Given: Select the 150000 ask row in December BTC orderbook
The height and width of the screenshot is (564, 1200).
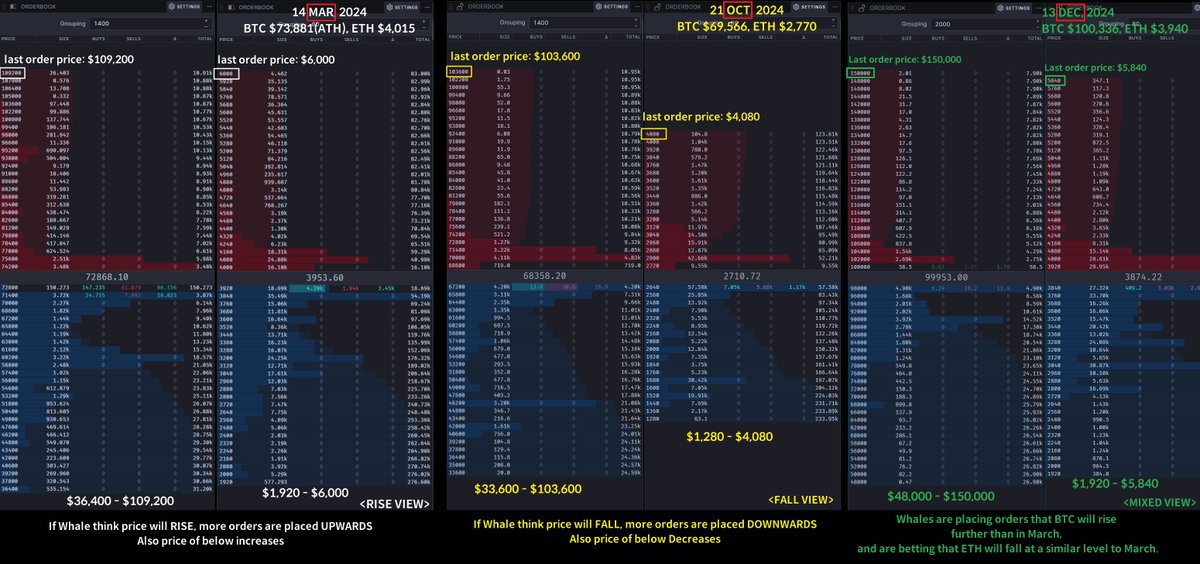Looking at the screenshot, I should pyautogui.click(x=946, y=73).
